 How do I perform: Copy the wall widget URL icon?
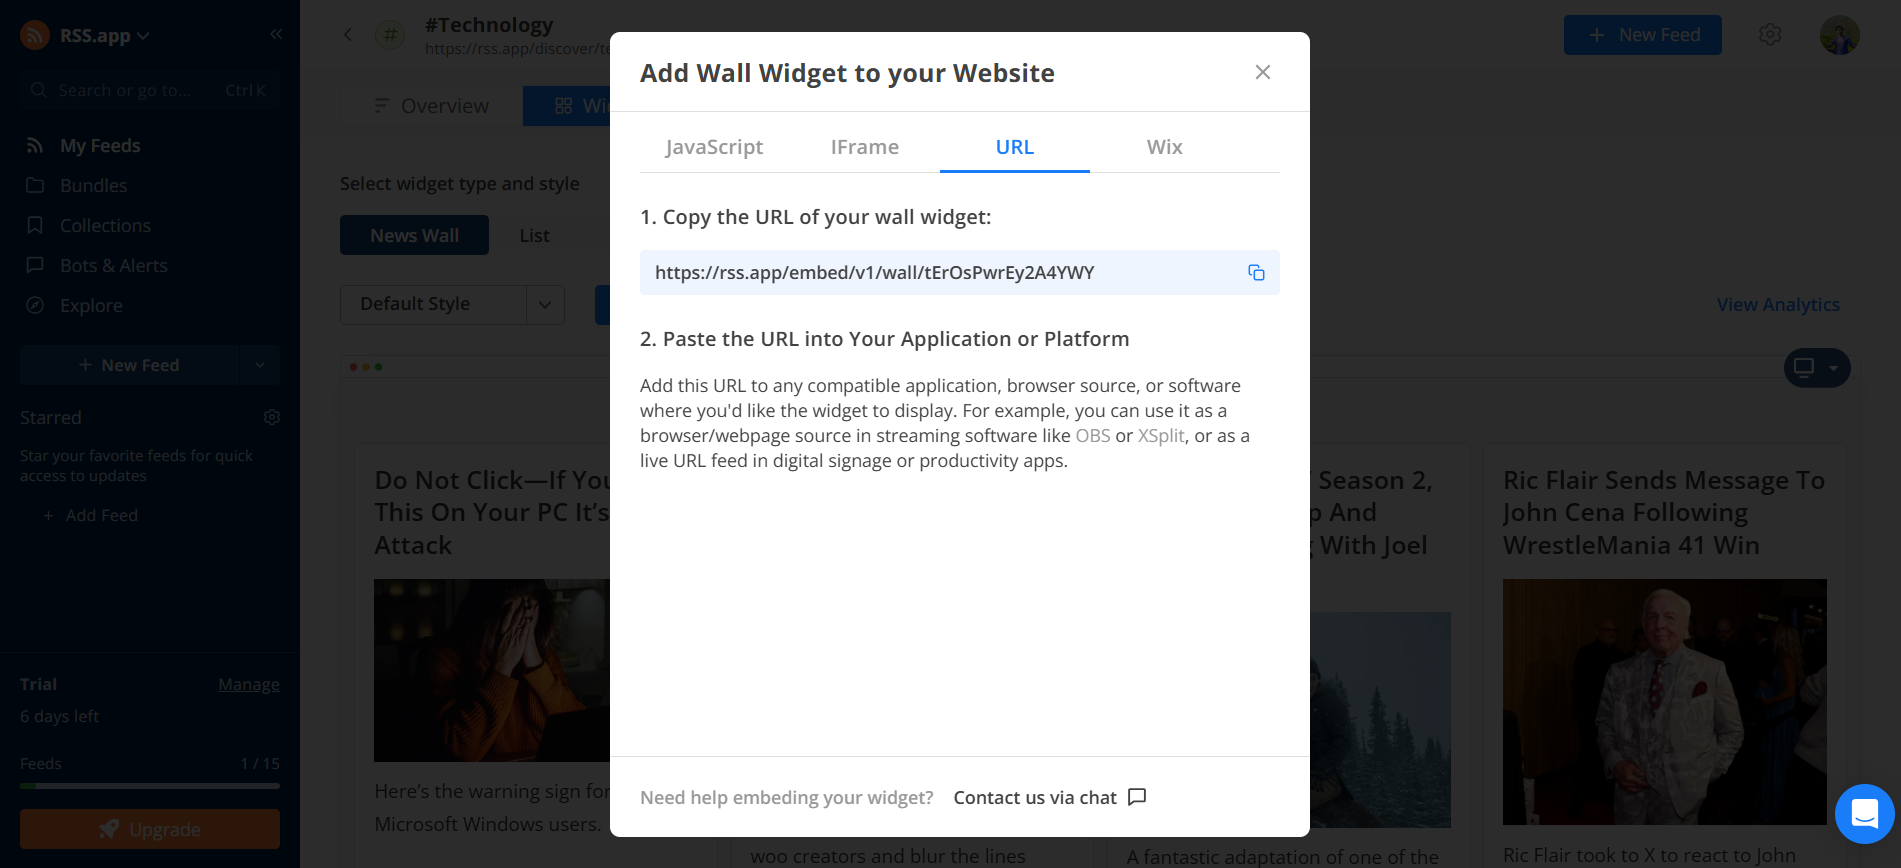click(x=1256, y=273)
